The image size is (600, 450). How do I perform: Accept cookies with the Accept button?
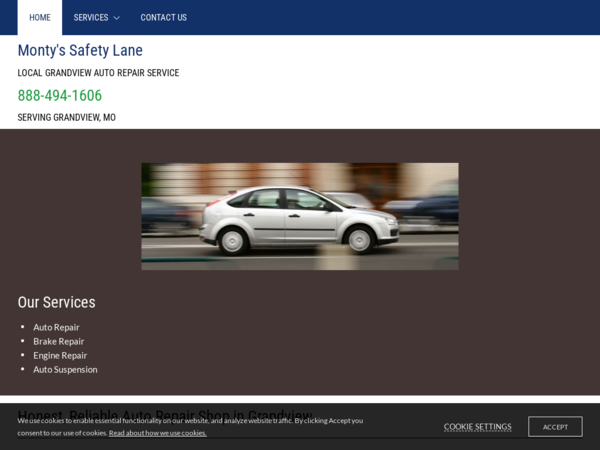(x=555, y=427)
